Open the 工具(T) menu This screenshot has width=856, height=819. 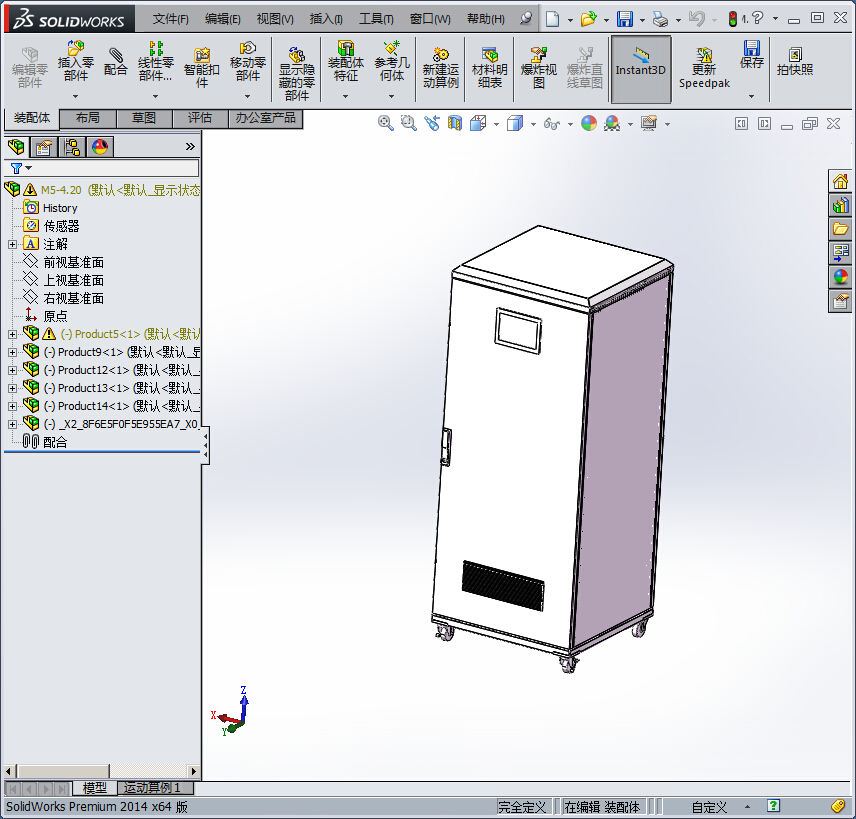tap(376, 19)
